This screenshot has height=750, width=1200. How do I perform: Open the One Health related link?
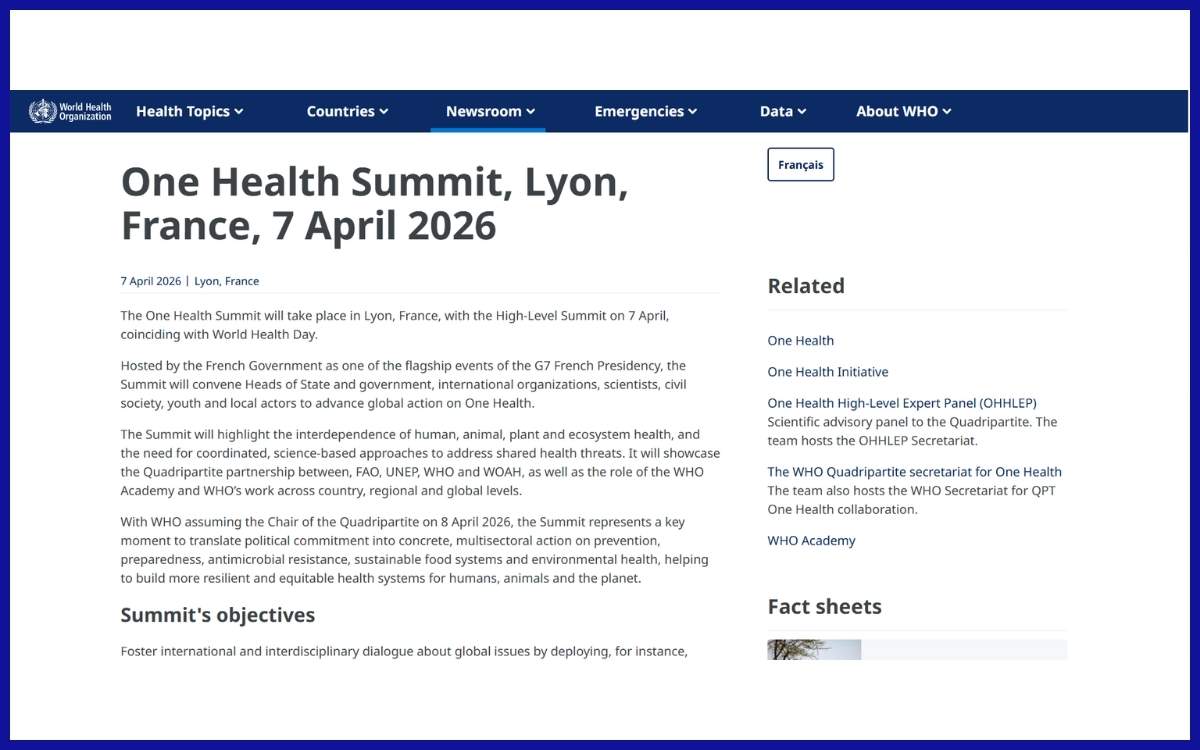[800, 340]
